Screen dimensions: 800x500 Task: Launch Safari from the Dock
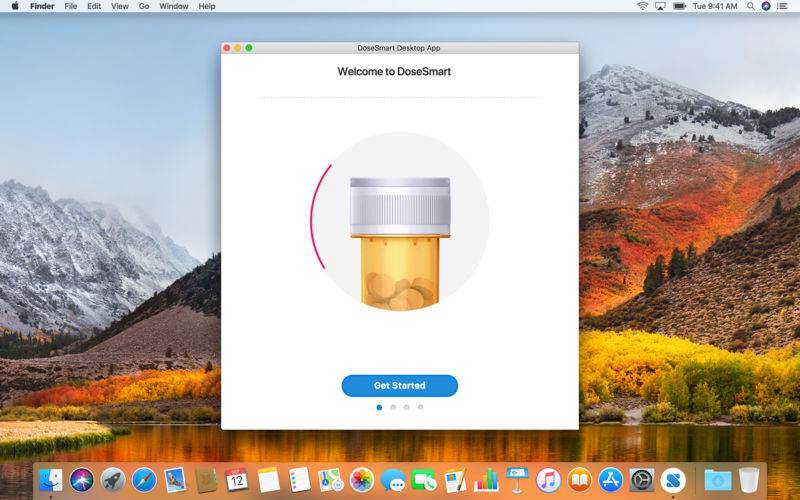(x=144, y=480)
